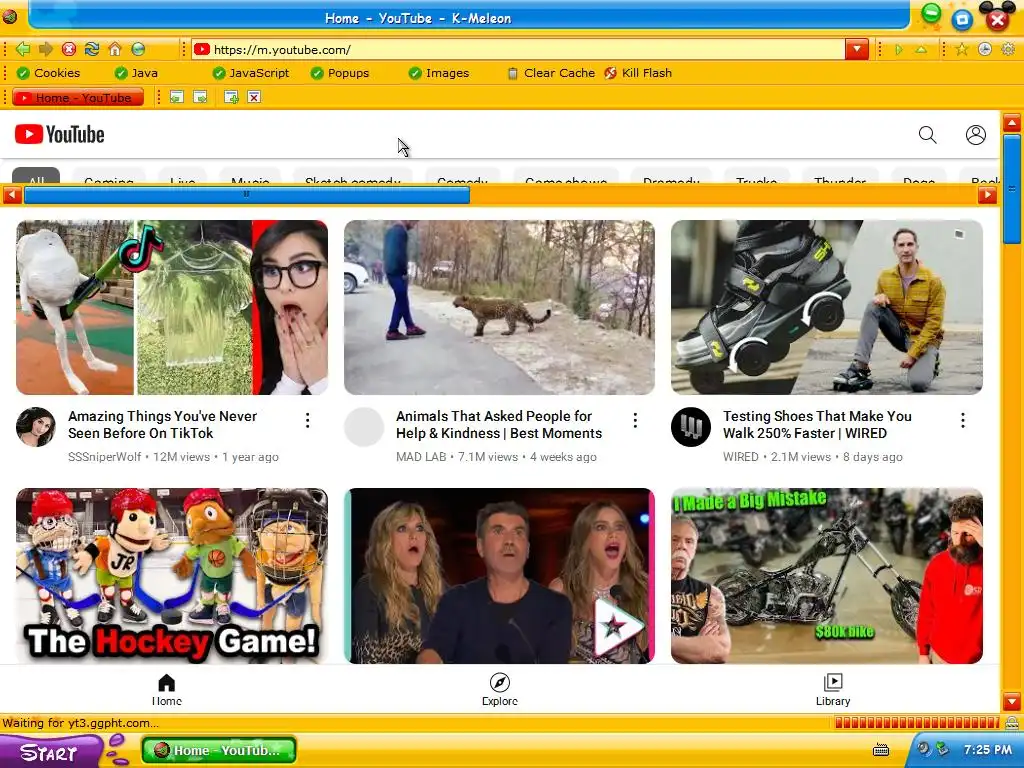
Task: Play the leopard on the road thumbnail
Action: coord(499,307)
